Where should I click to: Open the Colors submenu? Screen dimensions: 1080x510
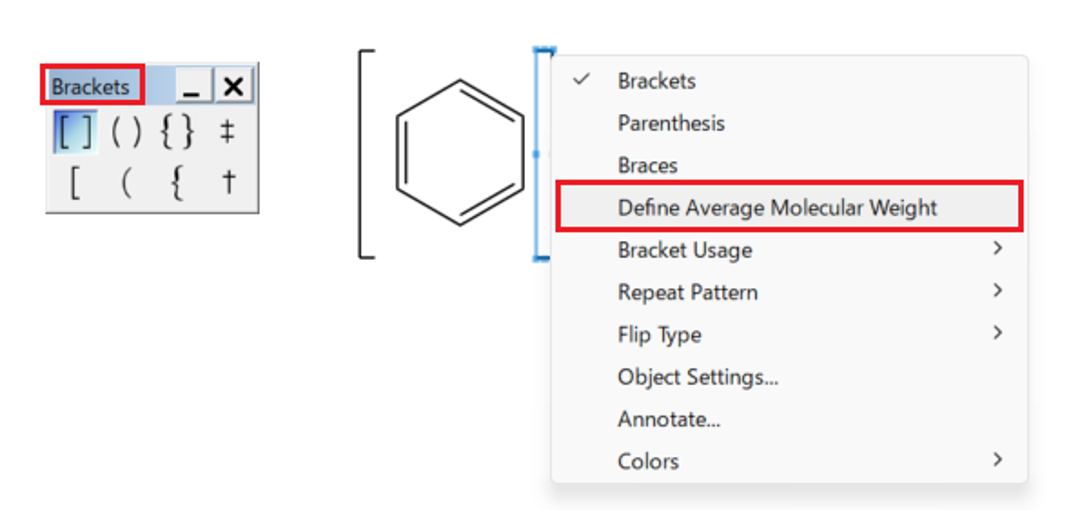tap(648, 461)
